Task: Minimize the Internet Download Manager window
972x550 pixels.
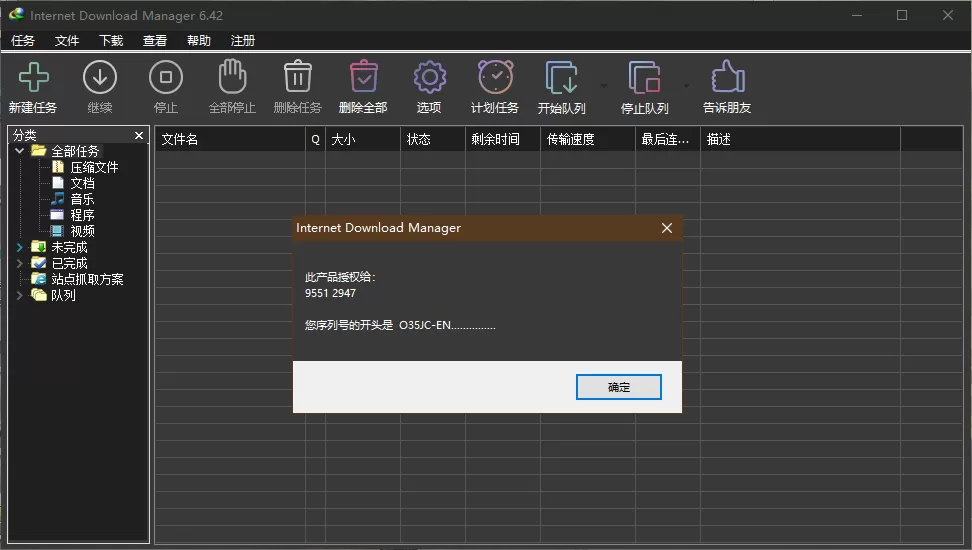Action: [857, 15]
